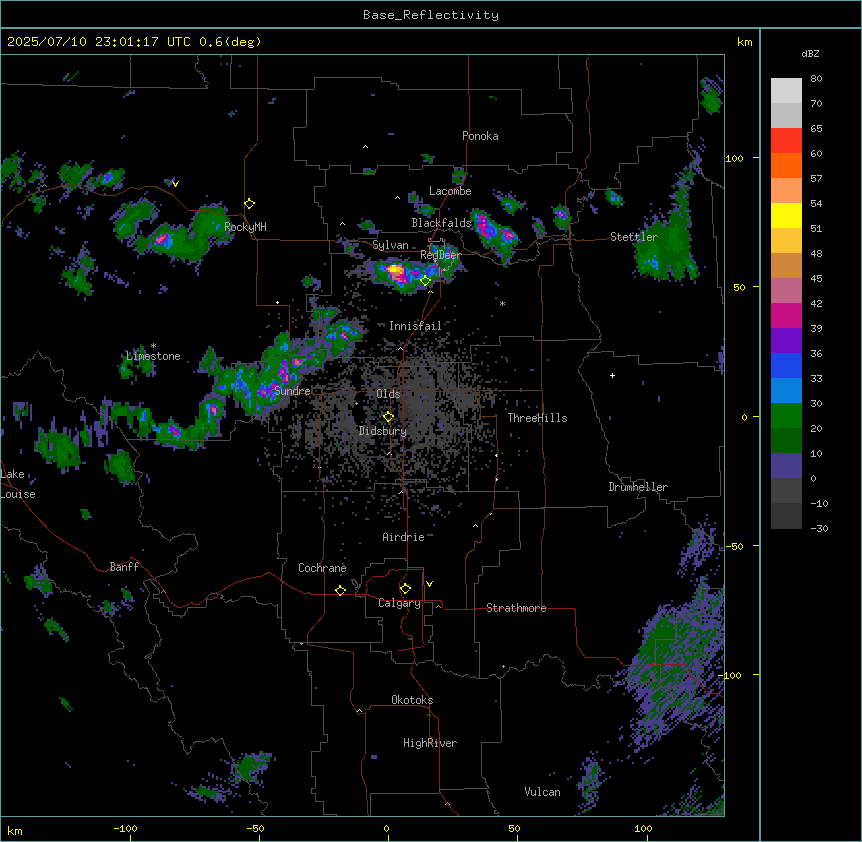Select the yellow diamond marker below RedDeer
The image size is (862, 842).
[x=425, y=281]
